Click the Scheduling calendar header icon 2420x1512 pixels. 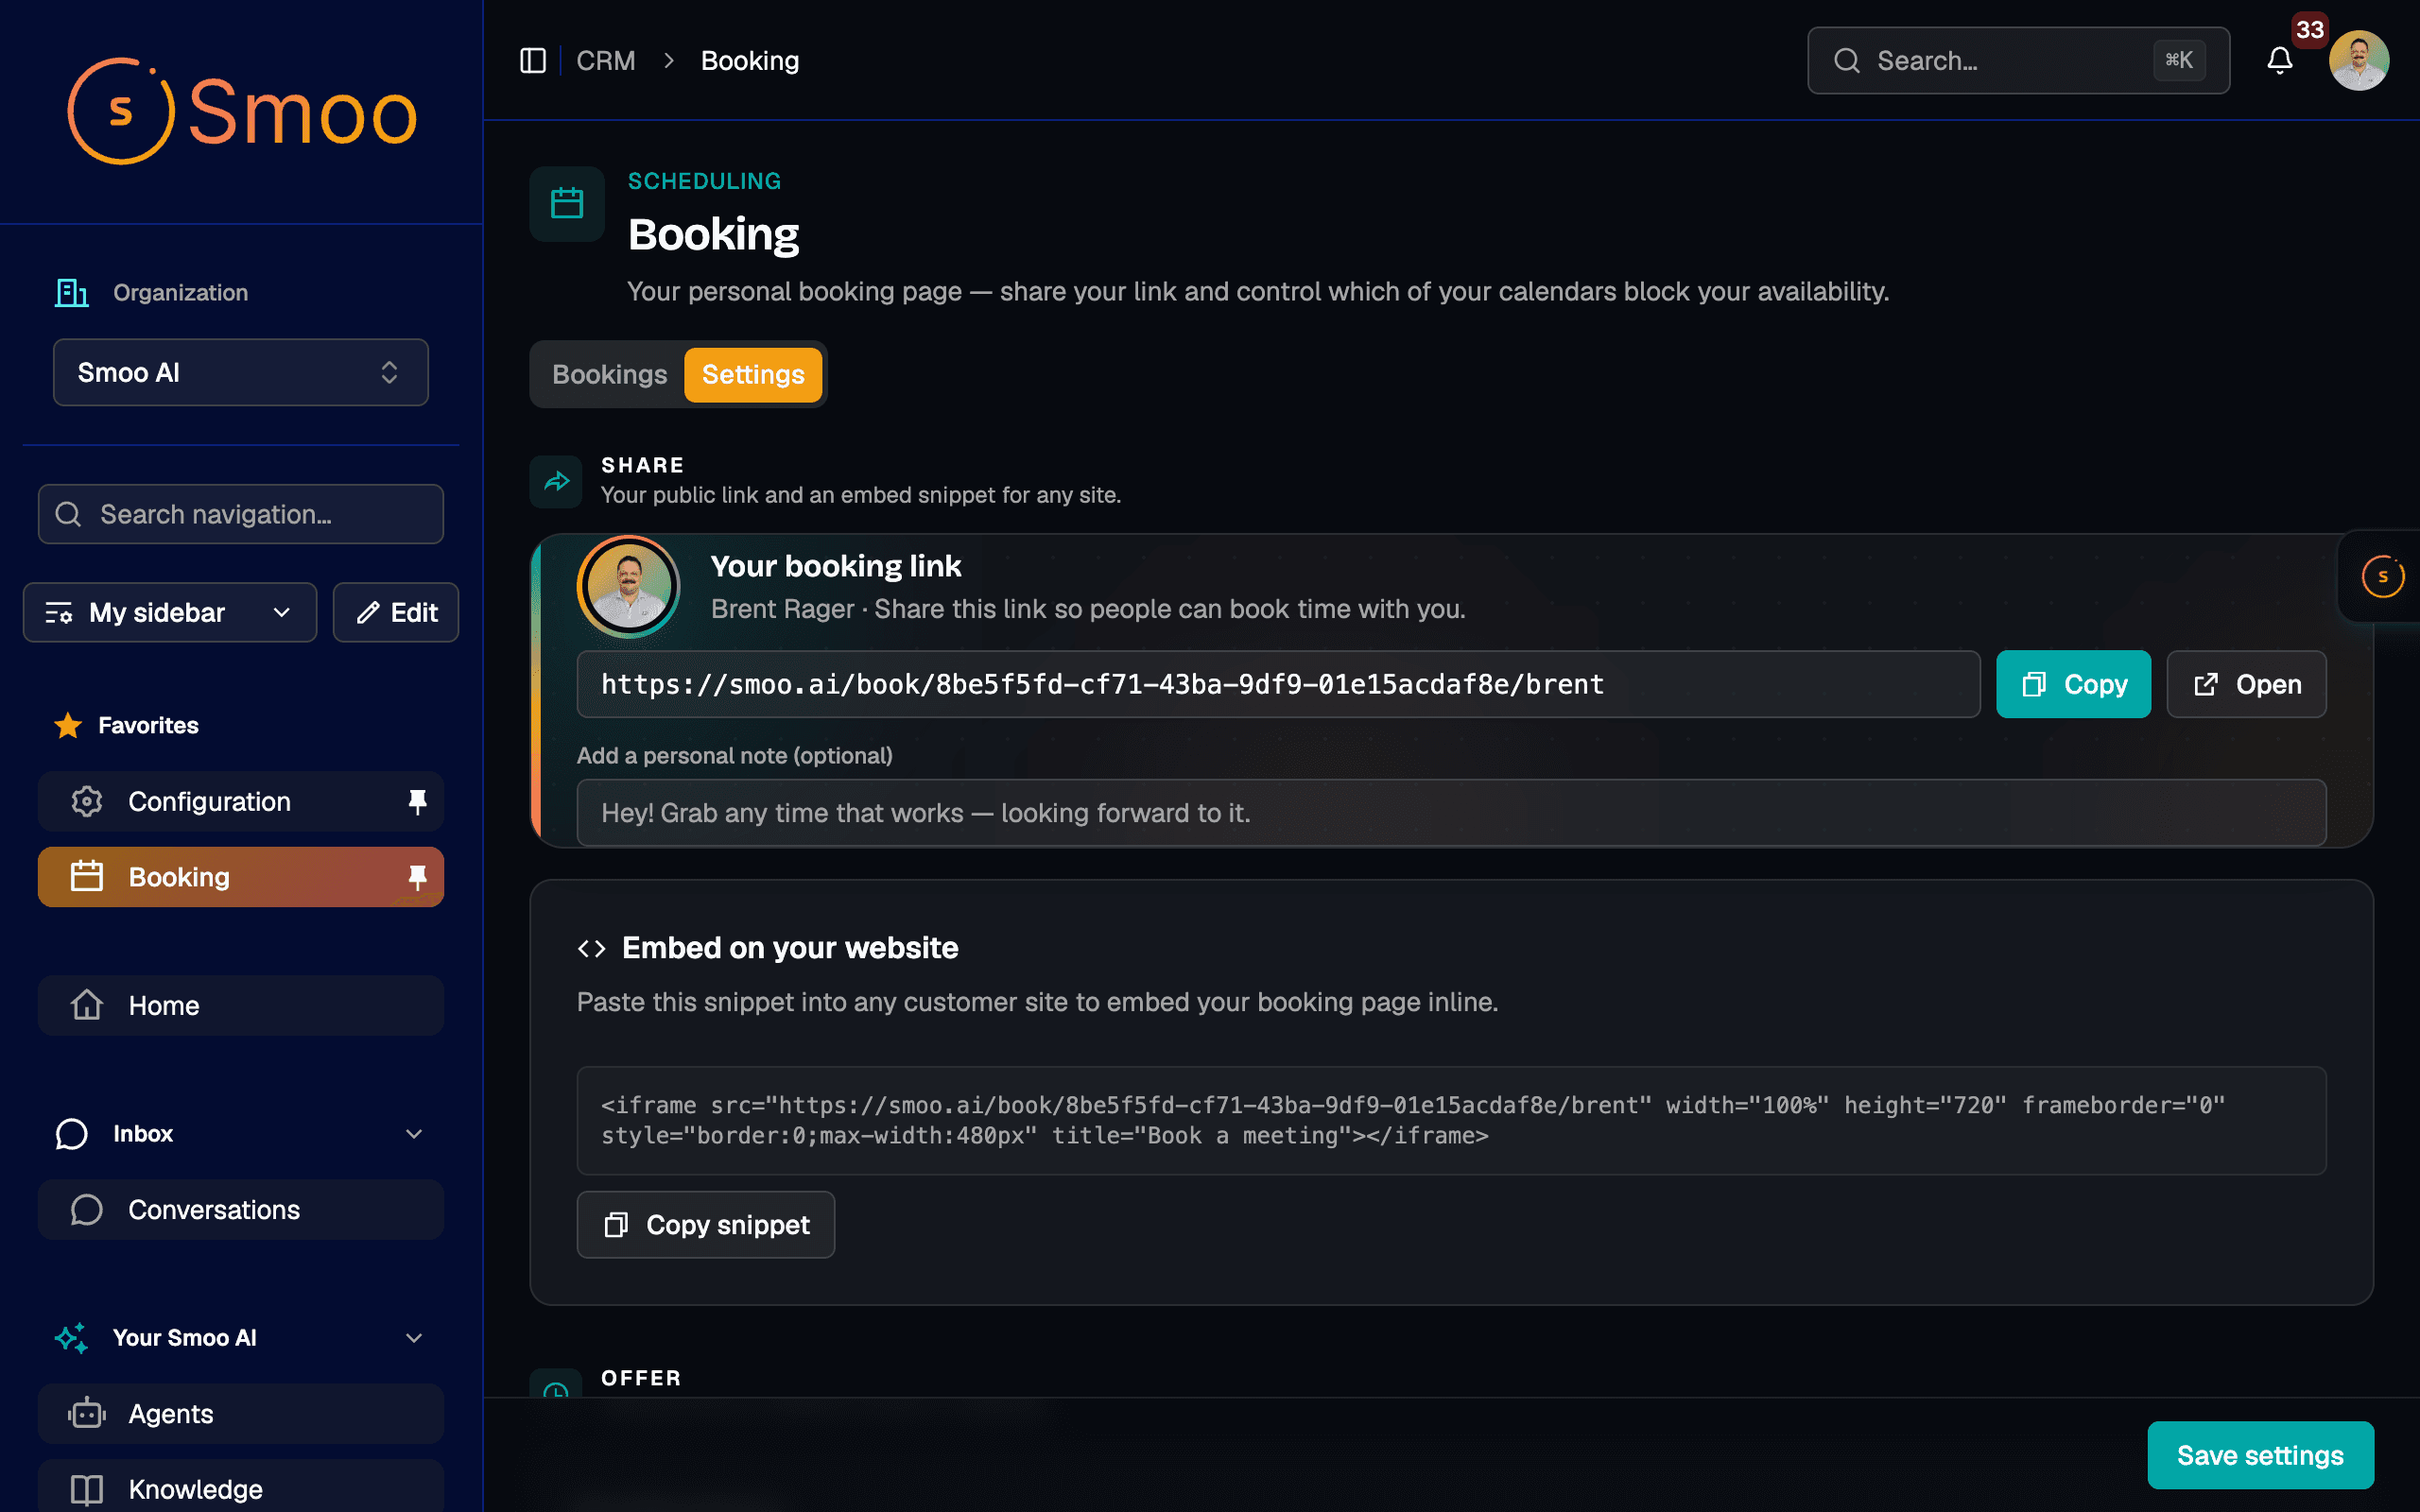[x=567, y=204]
